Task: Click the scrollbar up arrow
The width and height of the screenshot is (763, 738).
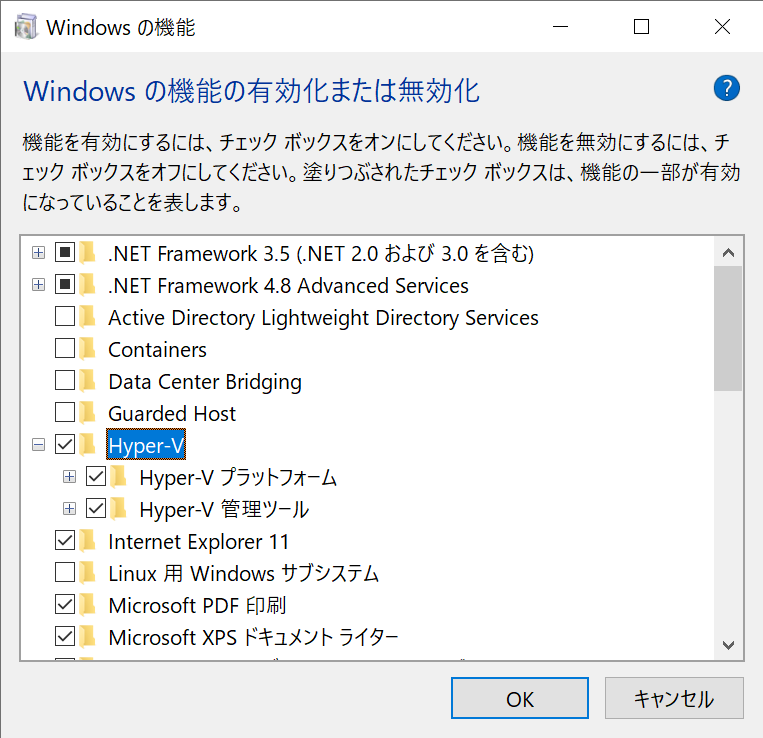Action: tap(728, 252)
